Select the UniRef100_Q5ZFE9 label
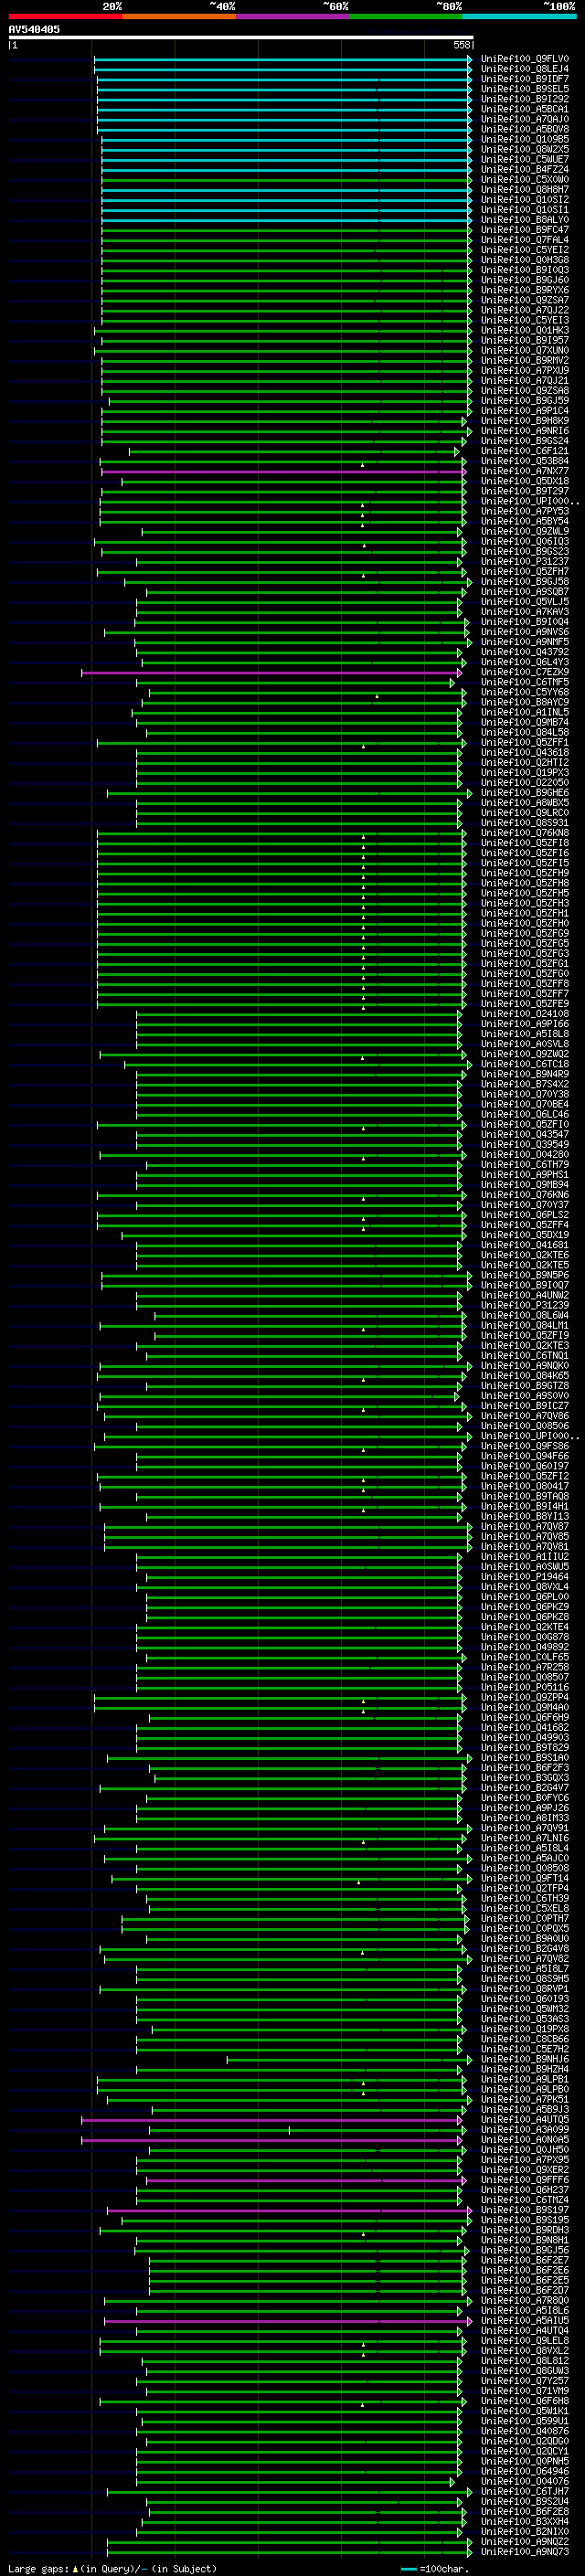This screenshot has width=585, height=2576. pos(524,1004)
